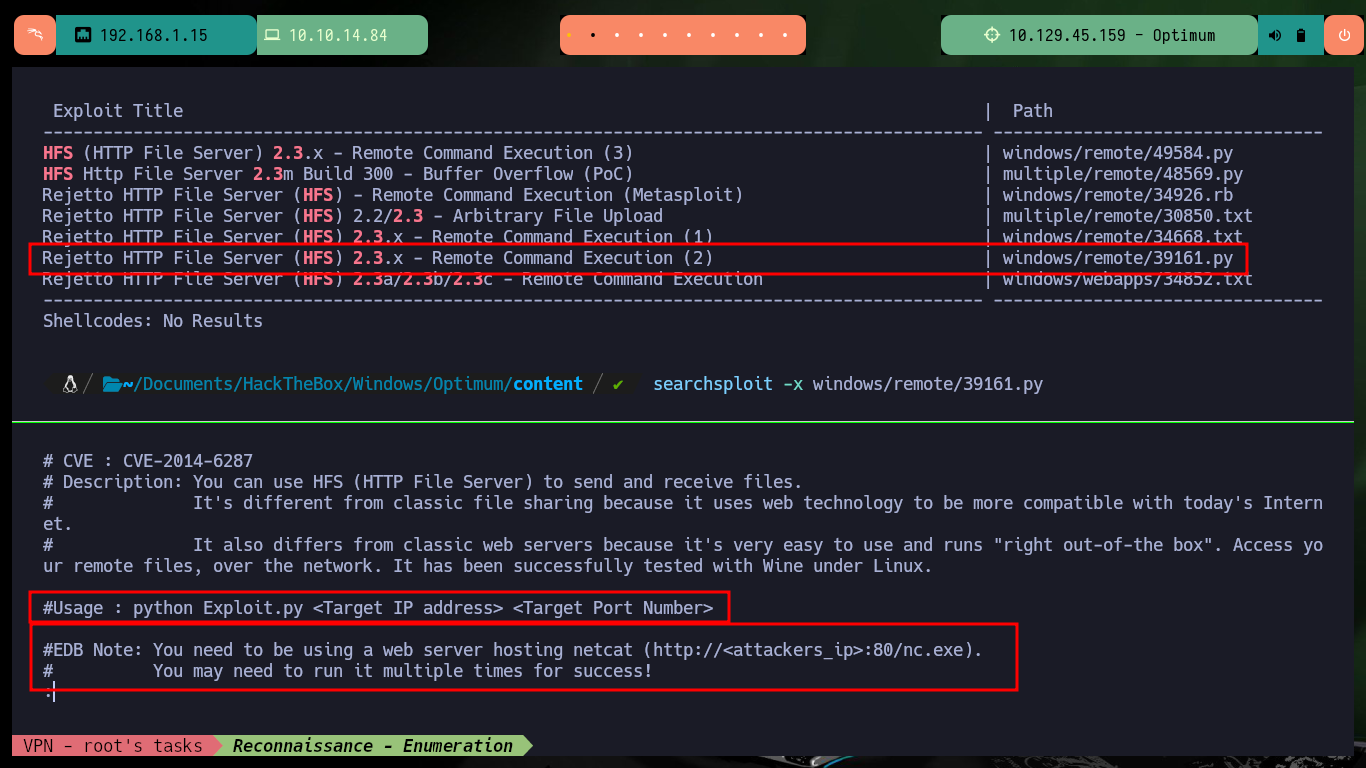The width and height of the screenshot is (1366, 768).
Task: Select path windows/remote/34926.rb
Action: pyautogui.click(x=1118, y=195)
